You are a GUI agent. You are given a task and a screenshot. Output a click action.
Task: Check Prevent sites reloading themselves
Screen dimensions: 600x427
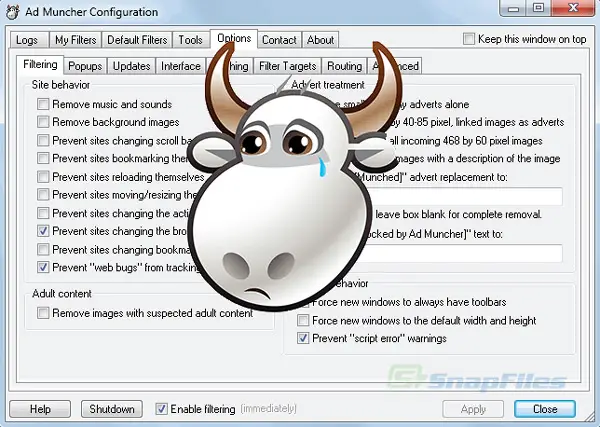click(x=43, y=177)
